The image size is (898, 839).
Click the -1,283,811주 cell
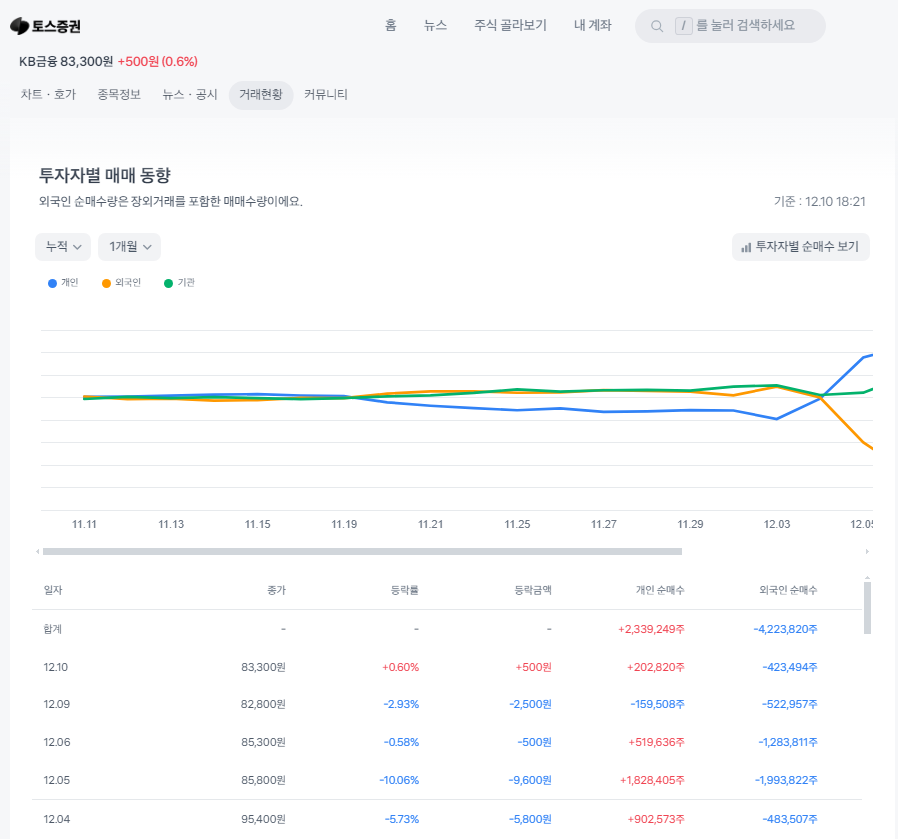coord(788,742)
